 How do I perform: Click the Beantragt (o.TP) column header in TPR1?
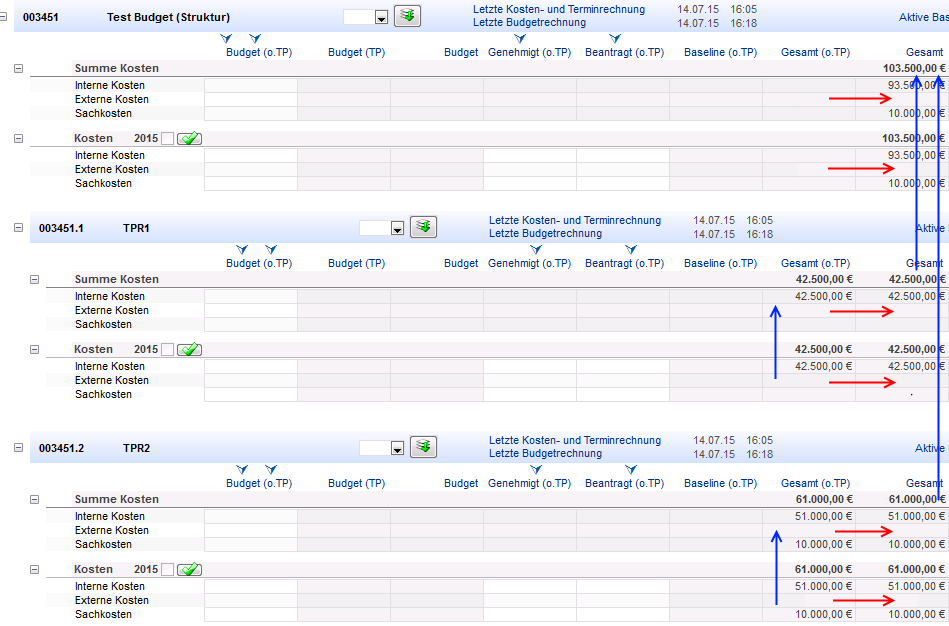coord(625,263)
